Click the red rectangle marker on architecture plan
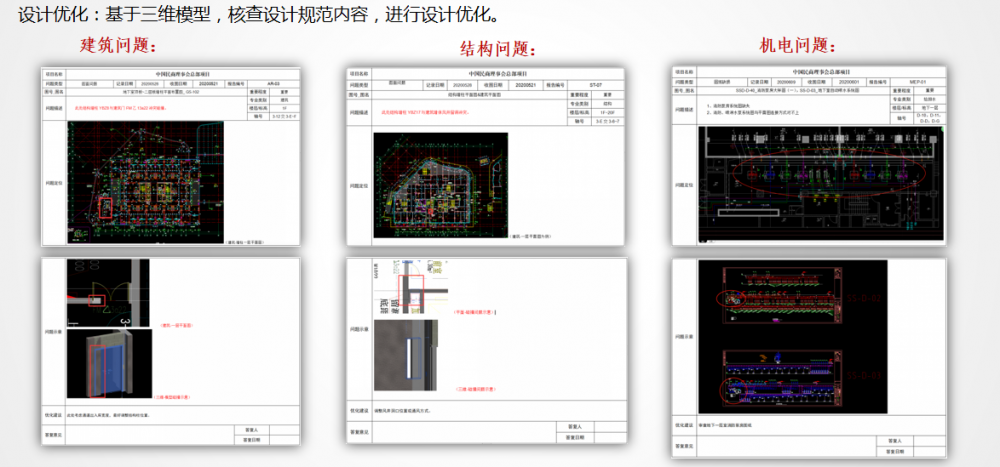Screen dimensions: 1000x467 105,208
